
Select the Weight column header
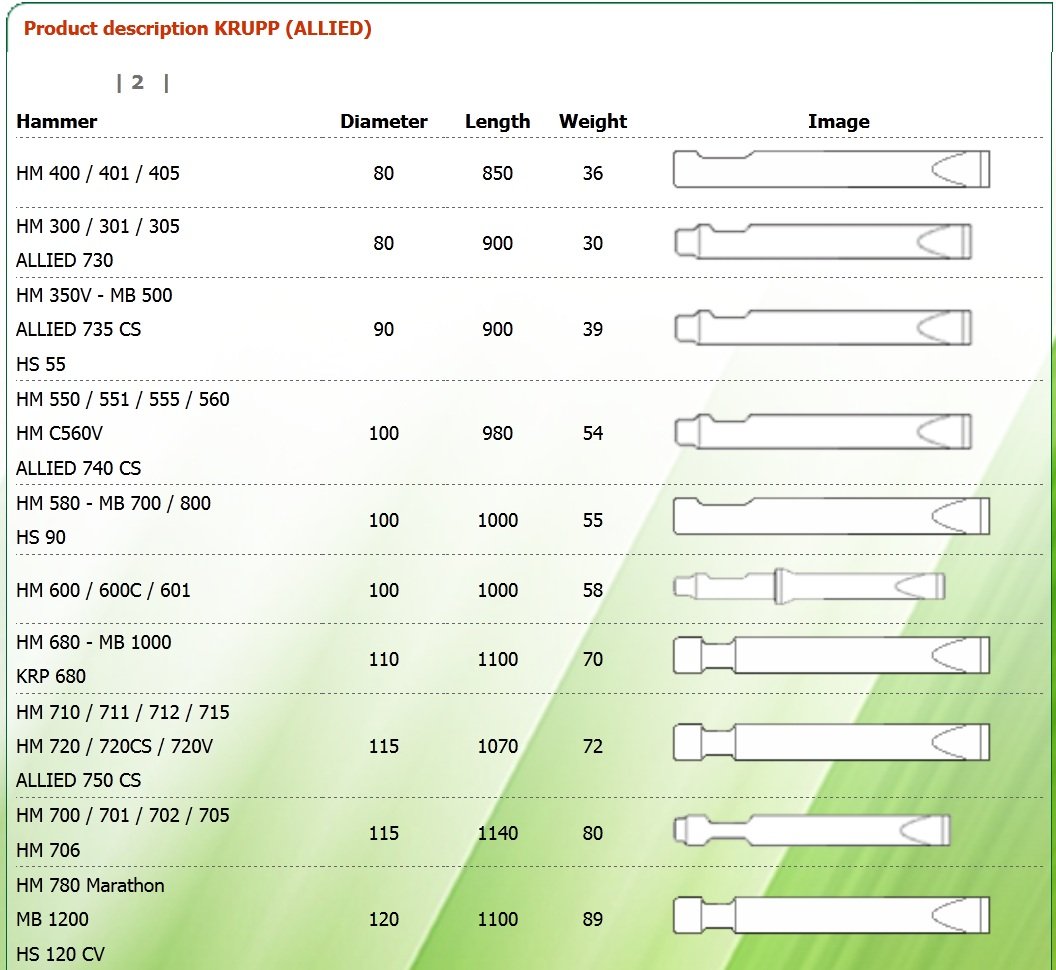593,121
